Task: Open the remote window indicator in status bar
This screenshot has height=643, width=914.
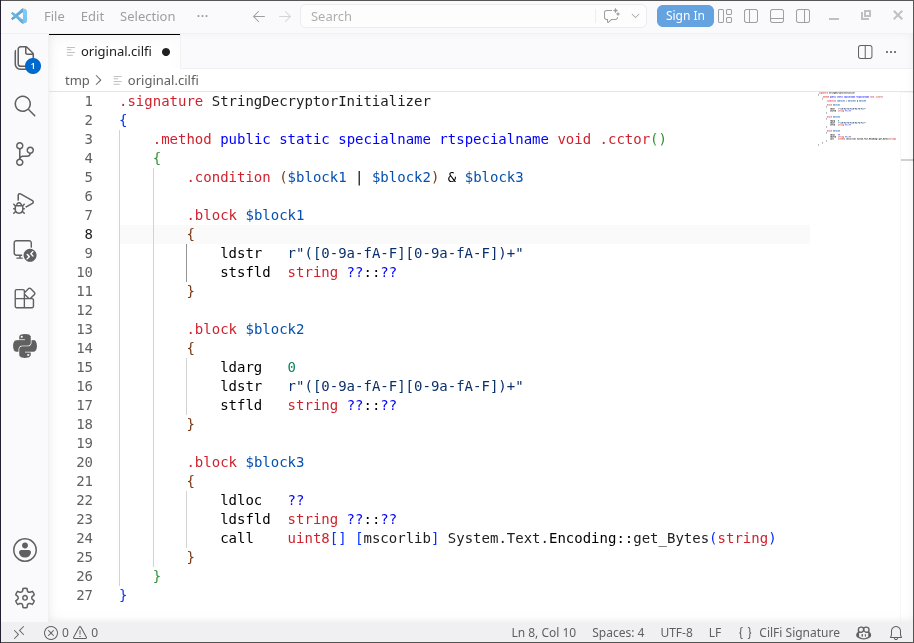Action: (x=19, y=633)
